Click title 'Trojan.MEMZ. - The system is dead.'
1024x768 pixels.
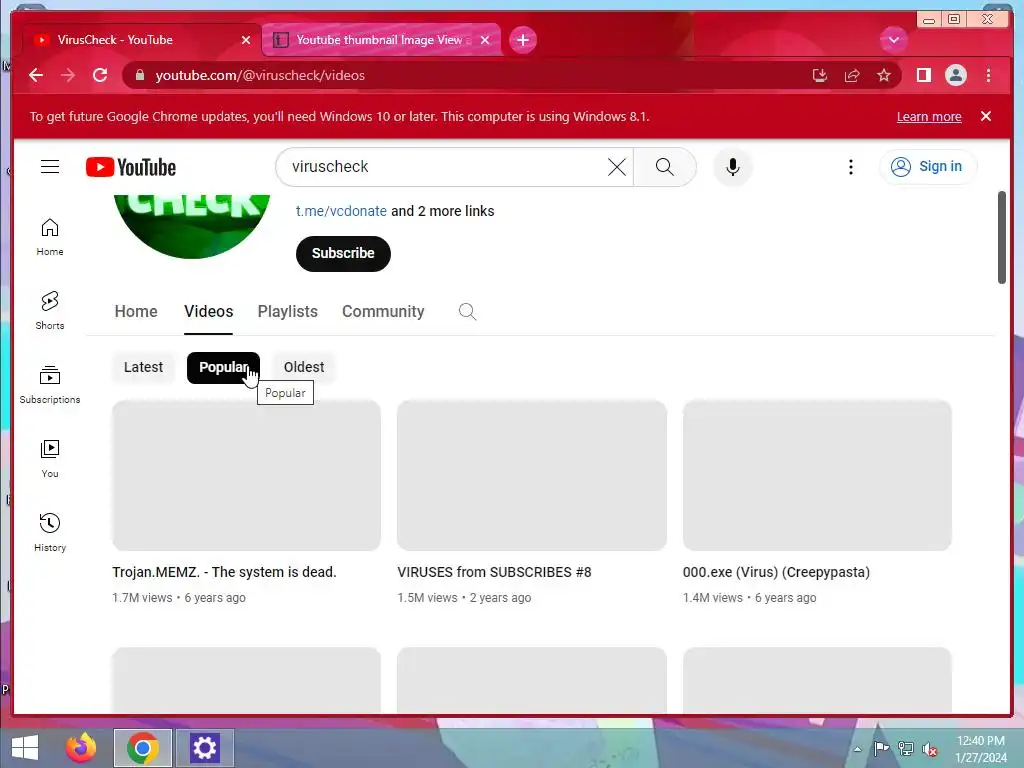coord(224,572)
